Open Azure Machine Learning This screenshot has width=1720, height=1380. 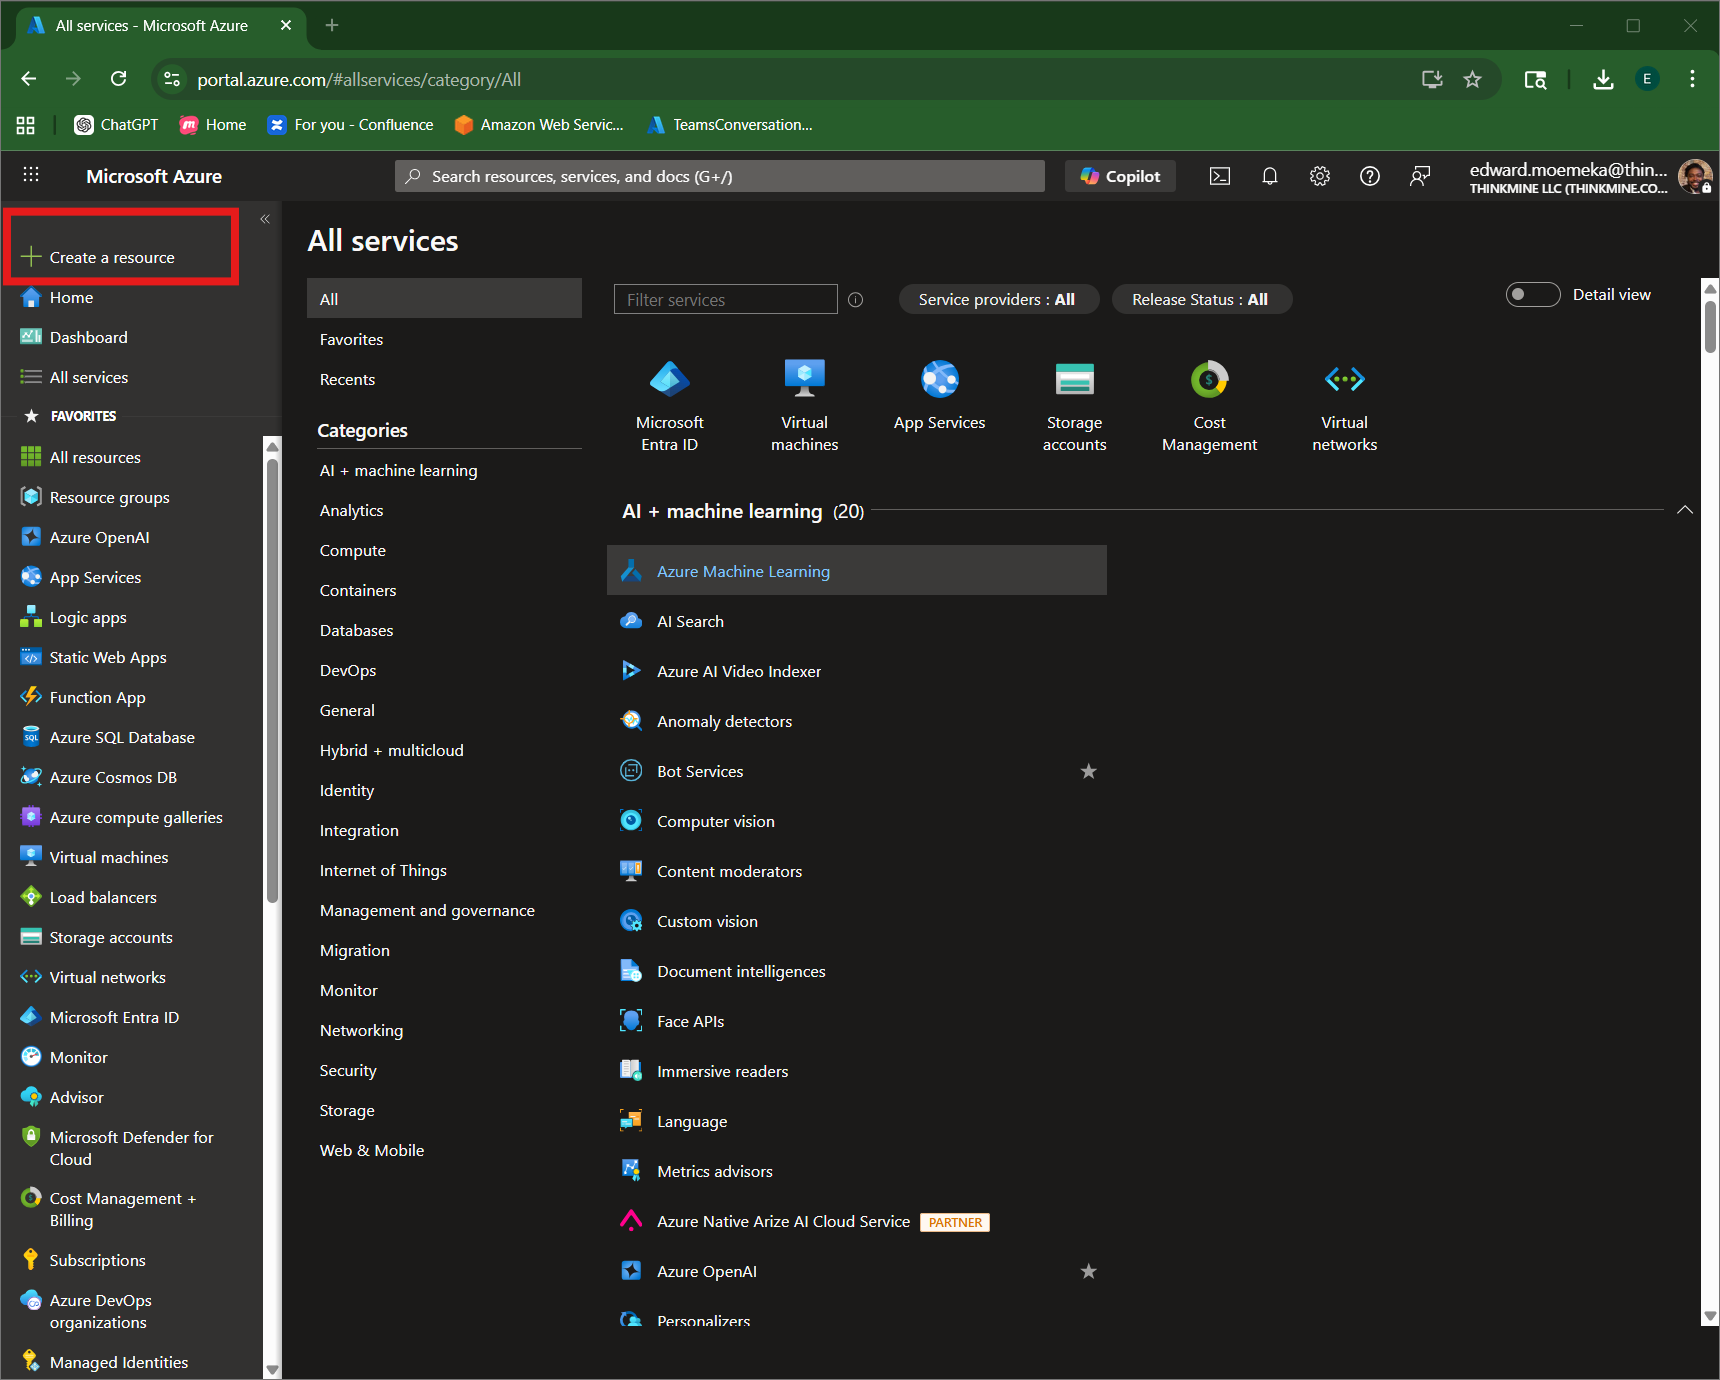743,570
